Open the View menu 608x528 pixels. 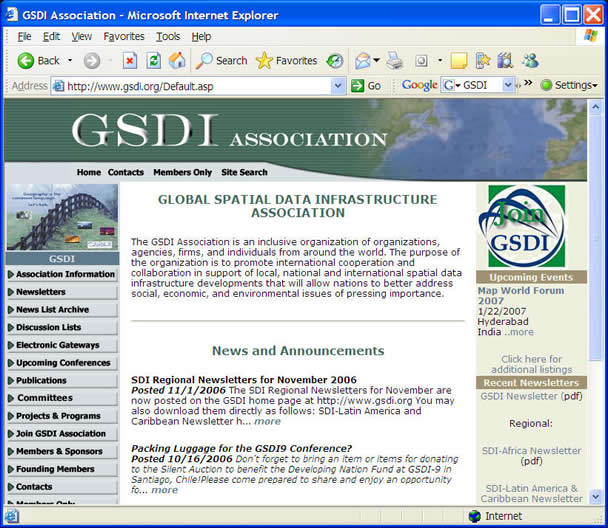pos(81,37)
